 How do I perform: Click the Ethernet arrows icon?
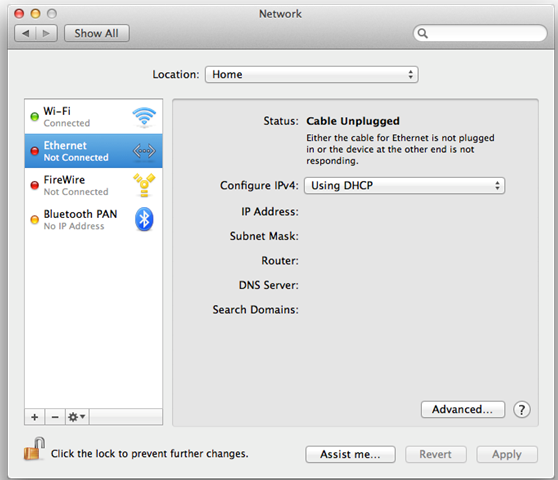click(144, 151)
